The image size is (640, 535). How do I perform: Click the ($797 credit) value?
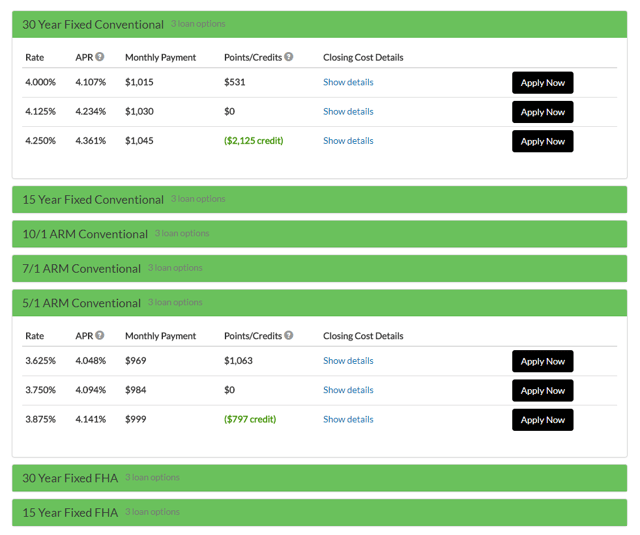point(250,420)
